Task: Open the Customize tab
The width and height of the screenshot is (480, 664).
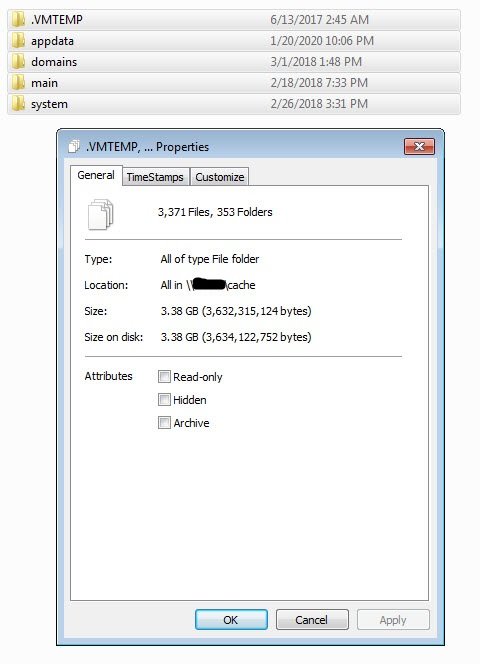Action: [x=219, y=177]
